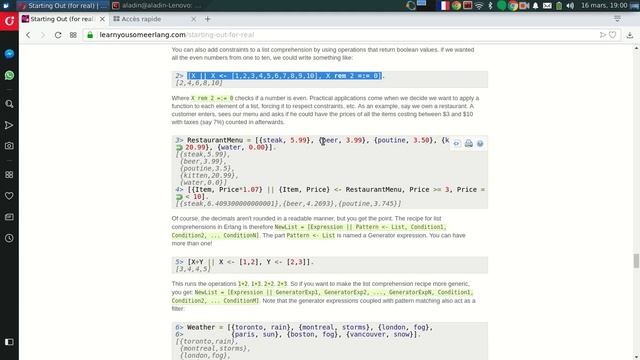Click the vertical page scrollbar thumb
The width and height of the screenshot is (640, 360).
636,261
